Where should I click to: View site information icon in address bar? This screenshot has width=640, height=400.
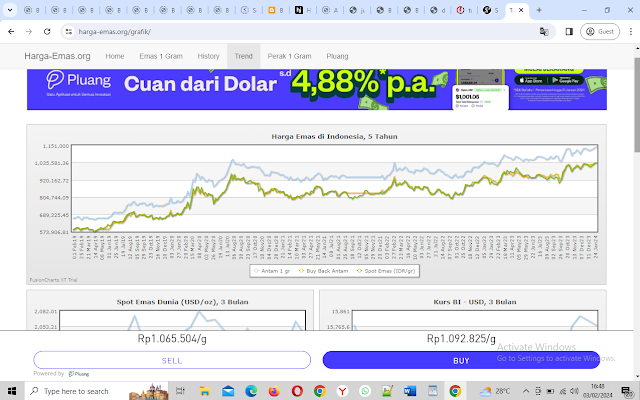[x=69, y=31]
